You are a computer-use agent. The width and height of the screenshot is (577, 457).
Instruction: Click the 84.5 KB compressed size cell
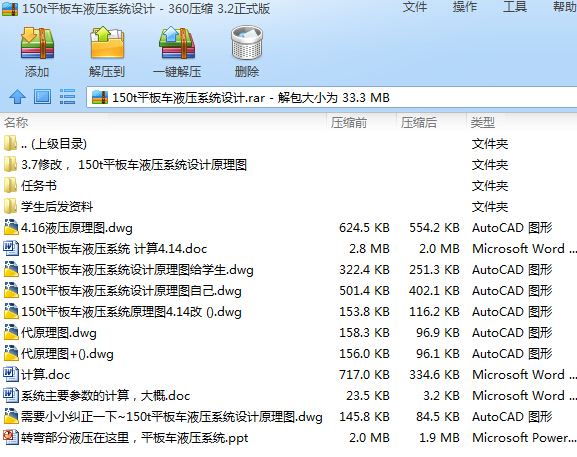[438, 417]
